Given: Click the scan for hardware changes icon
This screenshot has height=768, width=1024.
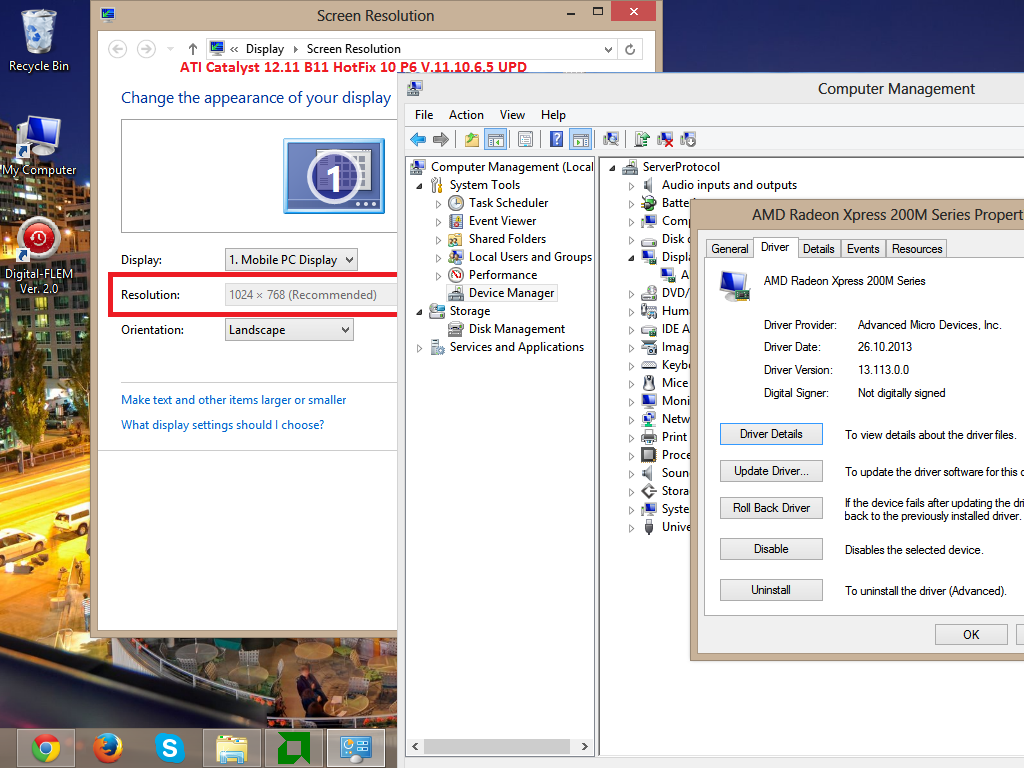Looking at the screenshot, I should click(611, 139).
